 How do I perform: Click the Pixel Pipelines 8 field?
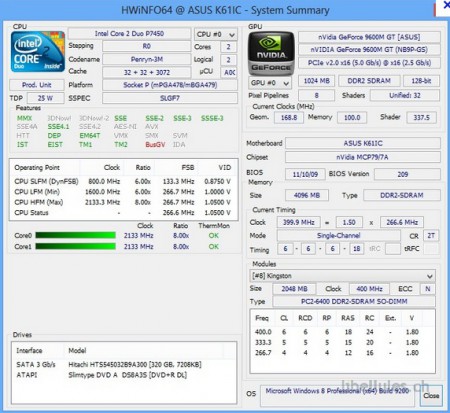click(316, 96)
